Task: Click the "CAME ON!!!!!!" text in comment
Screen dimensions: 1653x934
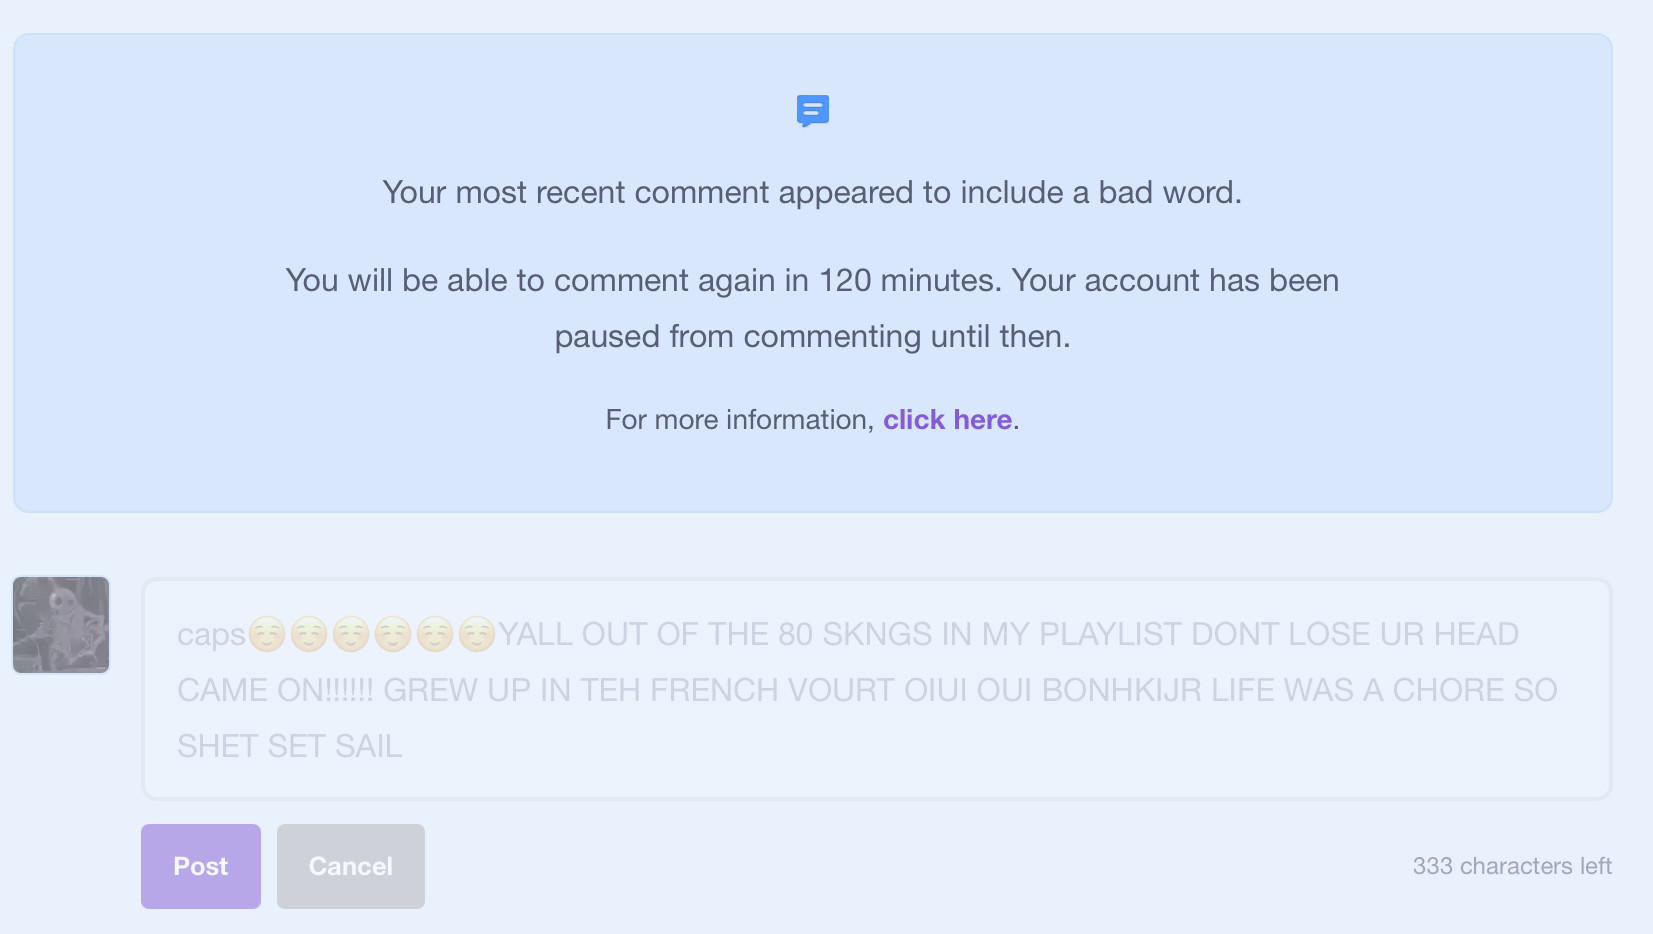Action: pos(275,690)
